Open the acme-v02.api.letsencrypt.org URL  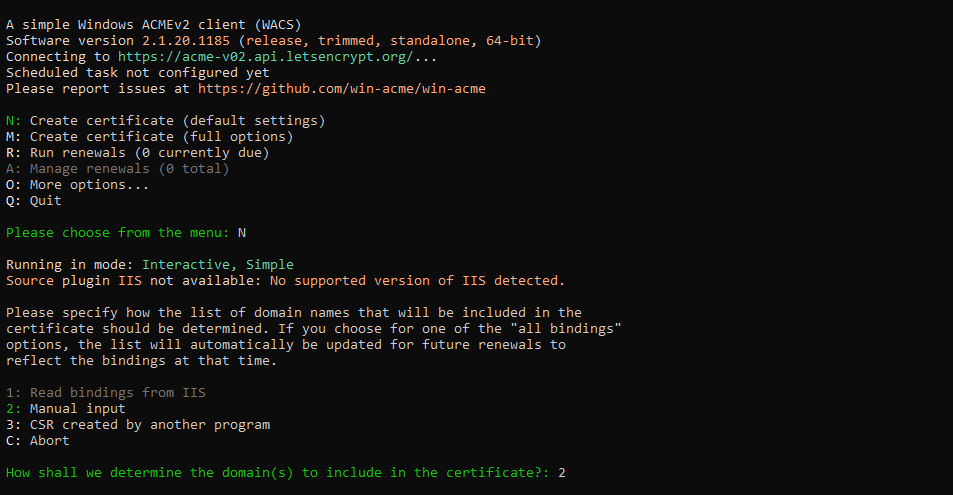(267, 56)
